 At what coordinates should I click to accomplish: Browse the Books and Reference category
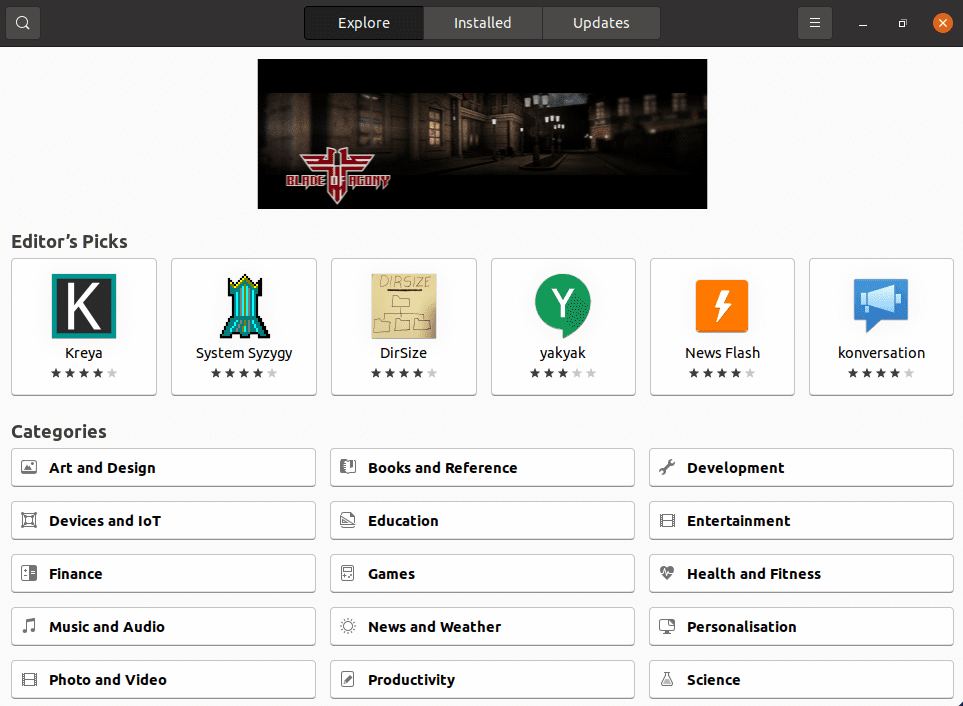click(482, 467)
